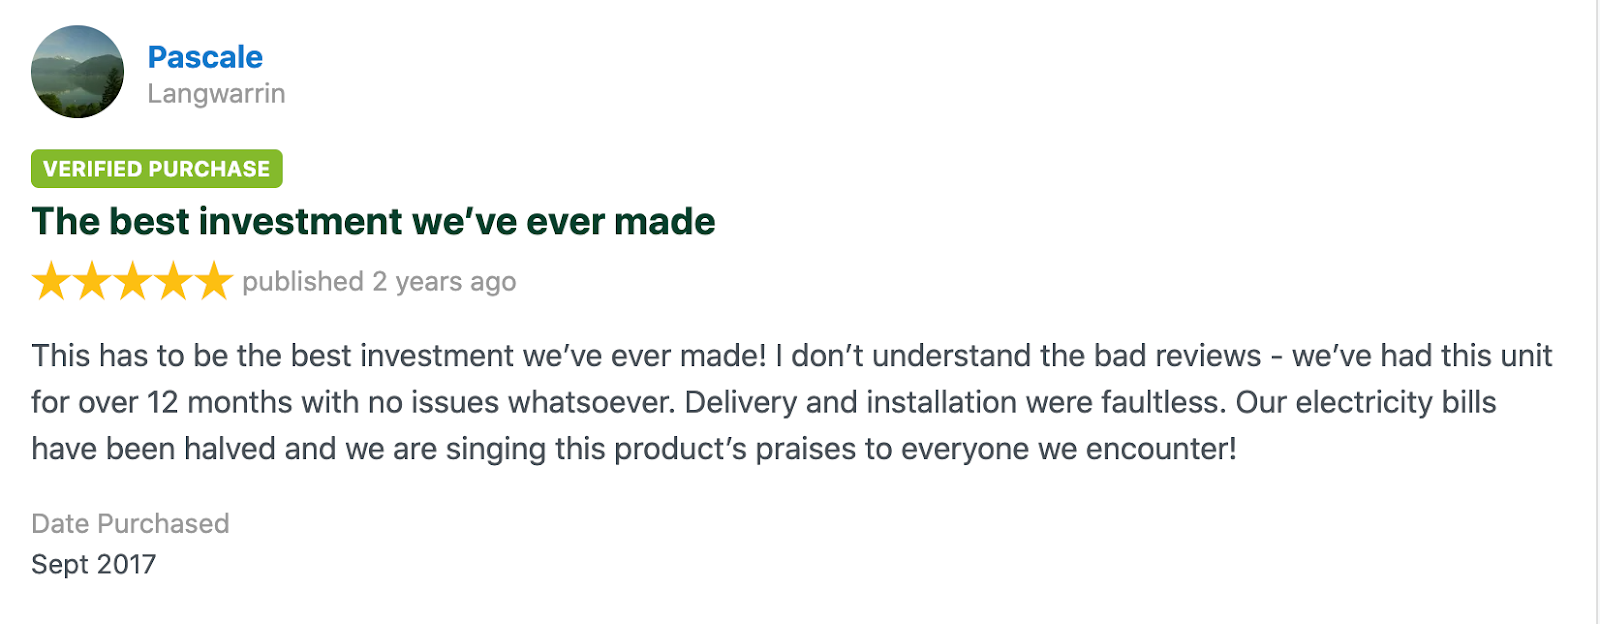Click the third yellow rating star
Screen dimensions: 1600x624
tap(132, 282)
